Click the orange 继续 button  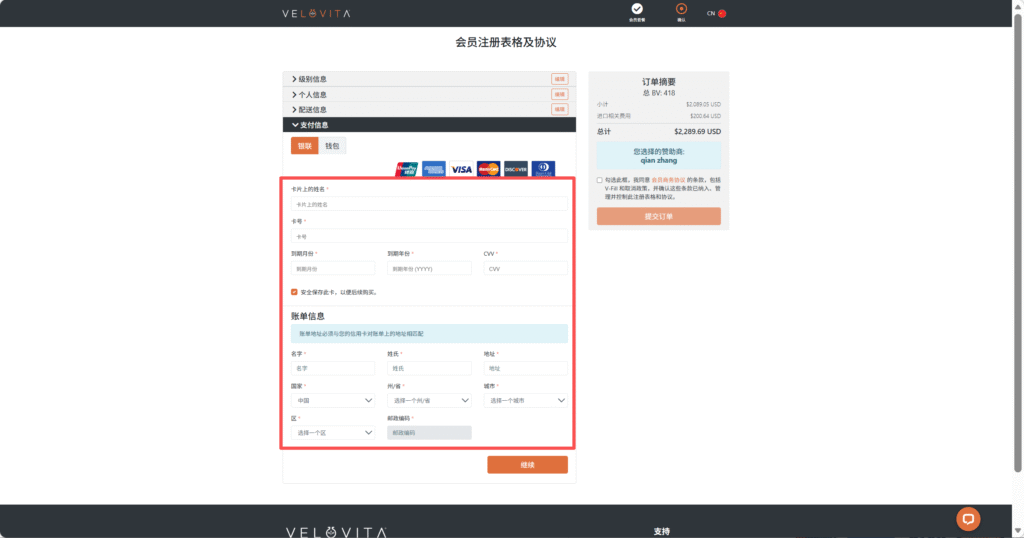point(527,465)
